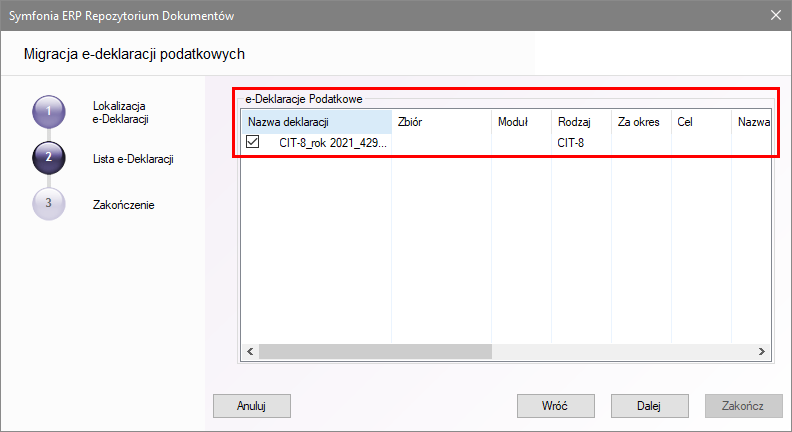Uncheck the CIT-8_rok 2021 declaration checkbox
Screen dimensions: 792x432
pyautogui.click(x=253, y=143)
